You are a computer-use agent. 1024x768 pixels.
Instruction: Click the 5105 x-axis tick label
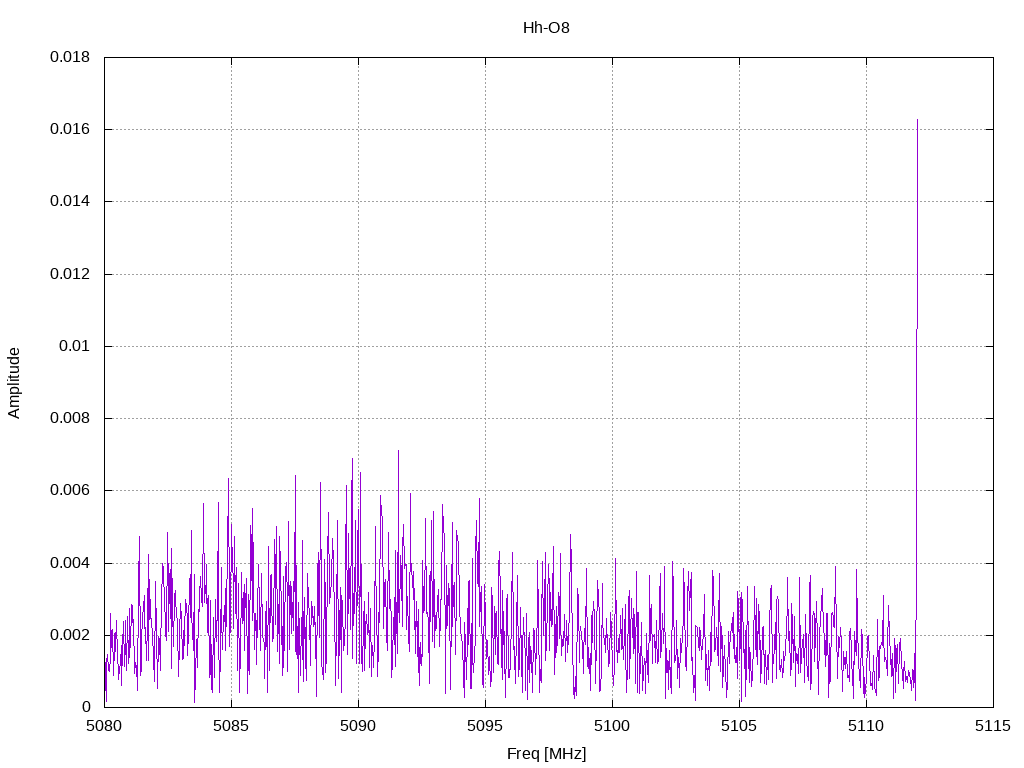pos(739,726)
